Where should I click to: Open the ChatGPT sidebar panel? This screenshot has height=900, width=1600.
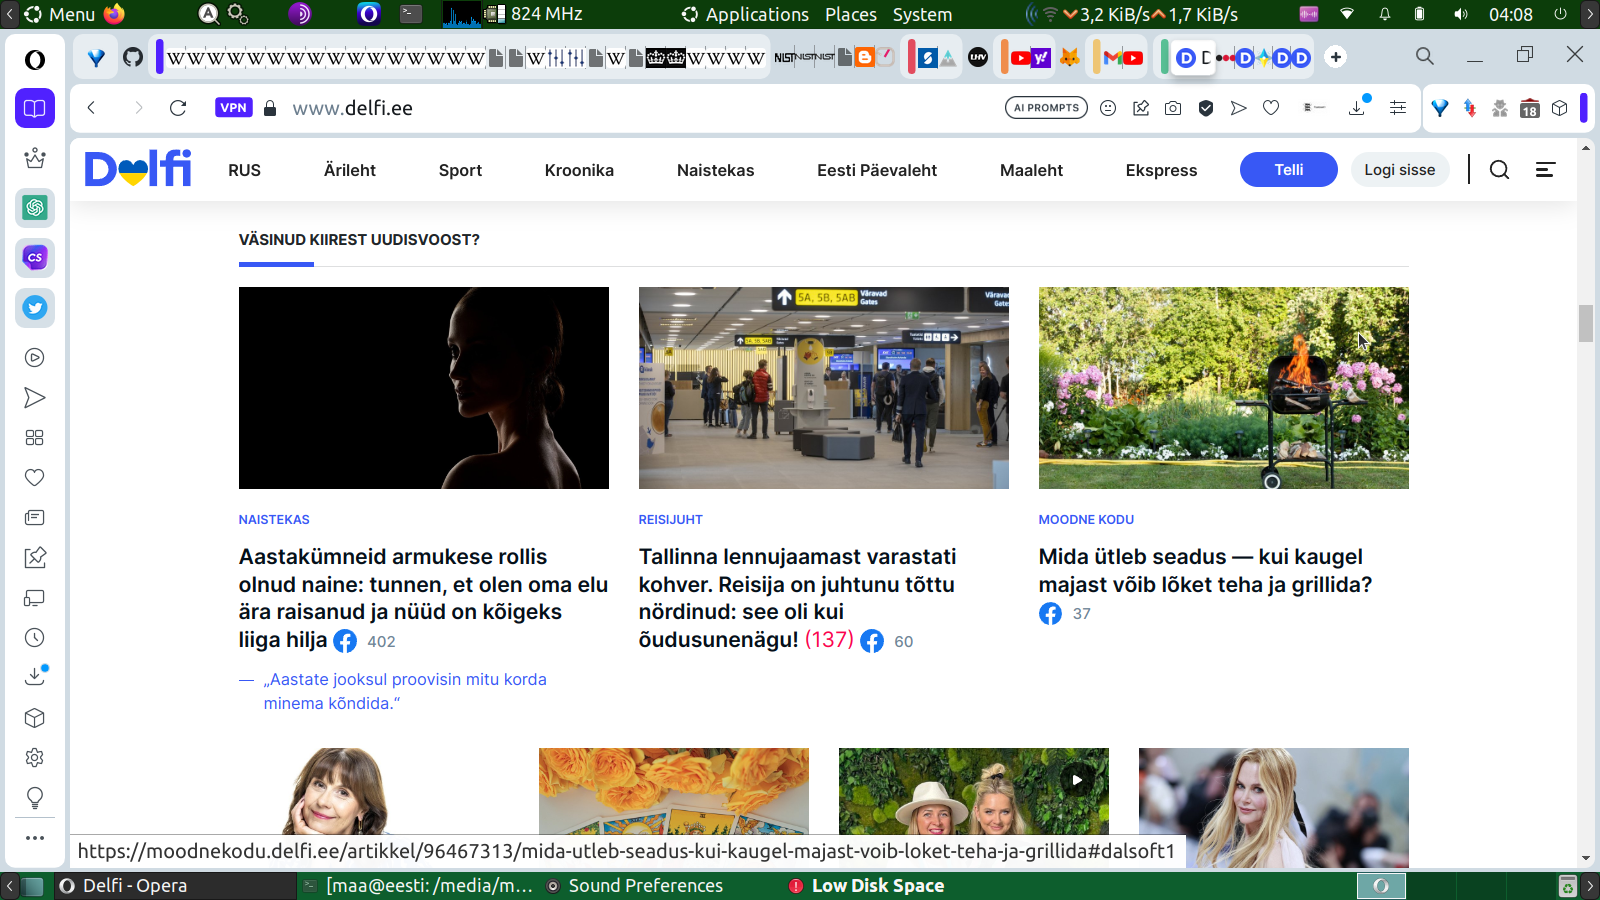click(35, 208)
